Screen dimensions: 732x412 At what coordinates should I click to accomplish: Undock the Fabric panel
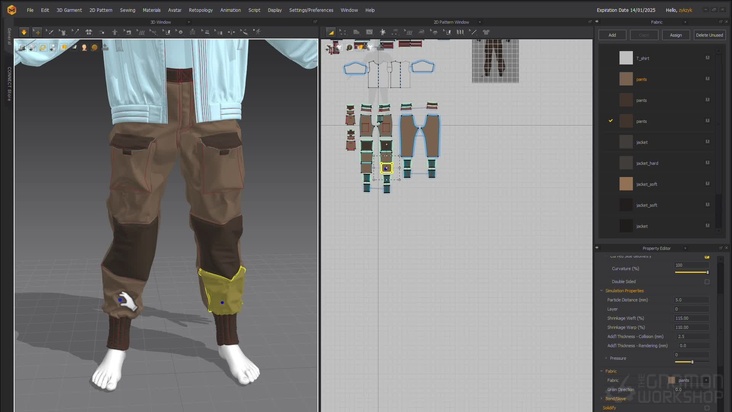click(721, 22)
